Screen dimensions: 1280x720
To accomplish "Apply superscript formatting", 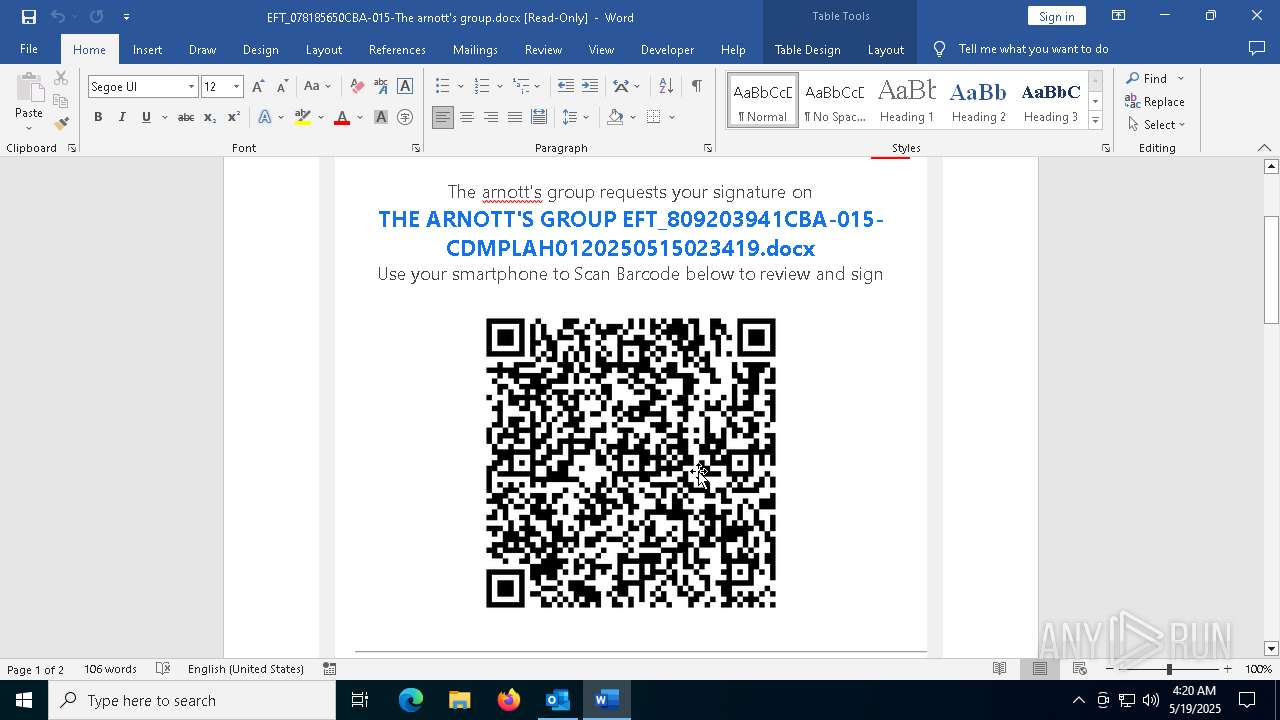I will (x=233, y=118).
